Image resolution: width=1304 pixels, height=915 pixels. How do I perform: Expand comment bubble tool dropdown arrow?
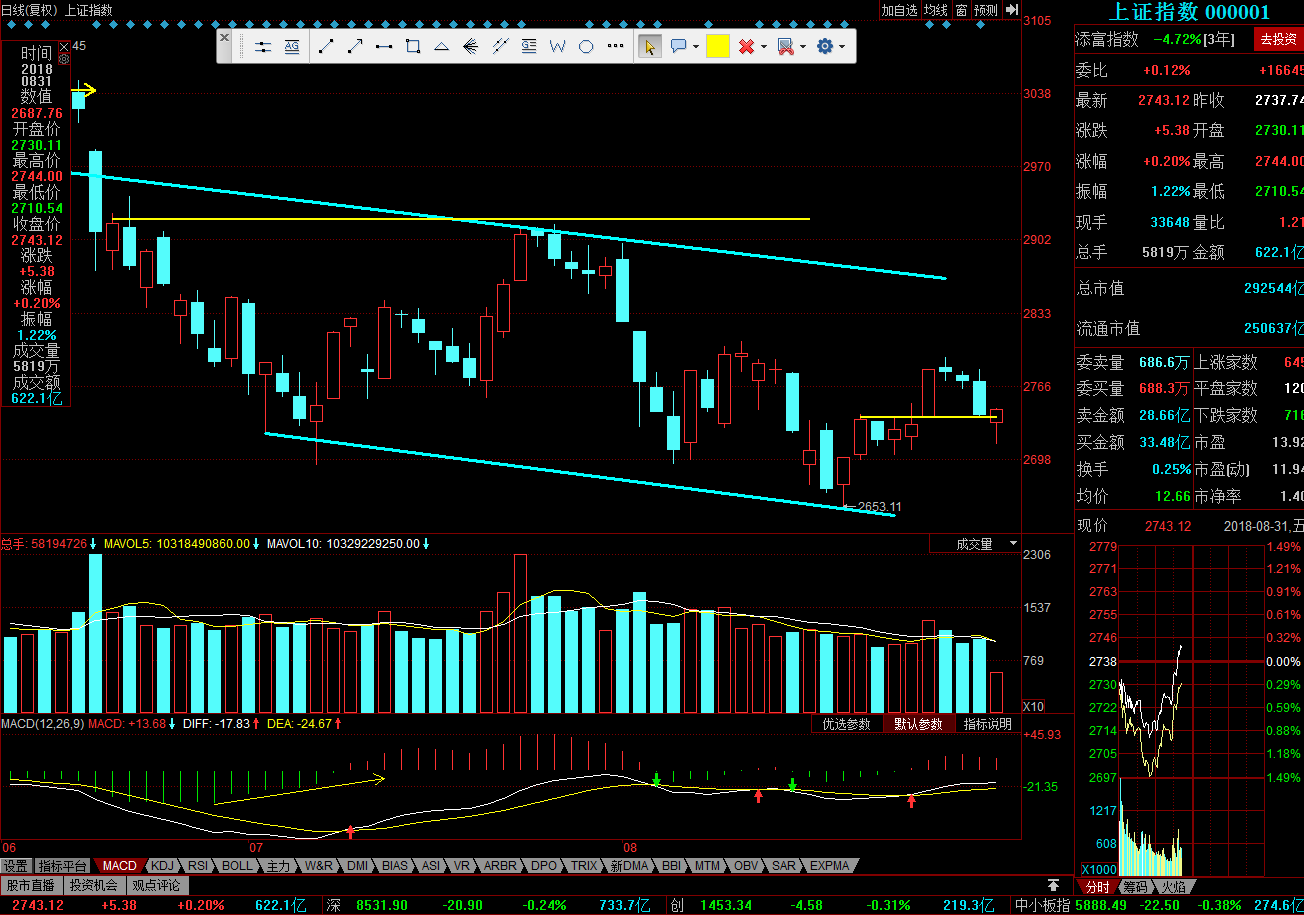(695, 47)
